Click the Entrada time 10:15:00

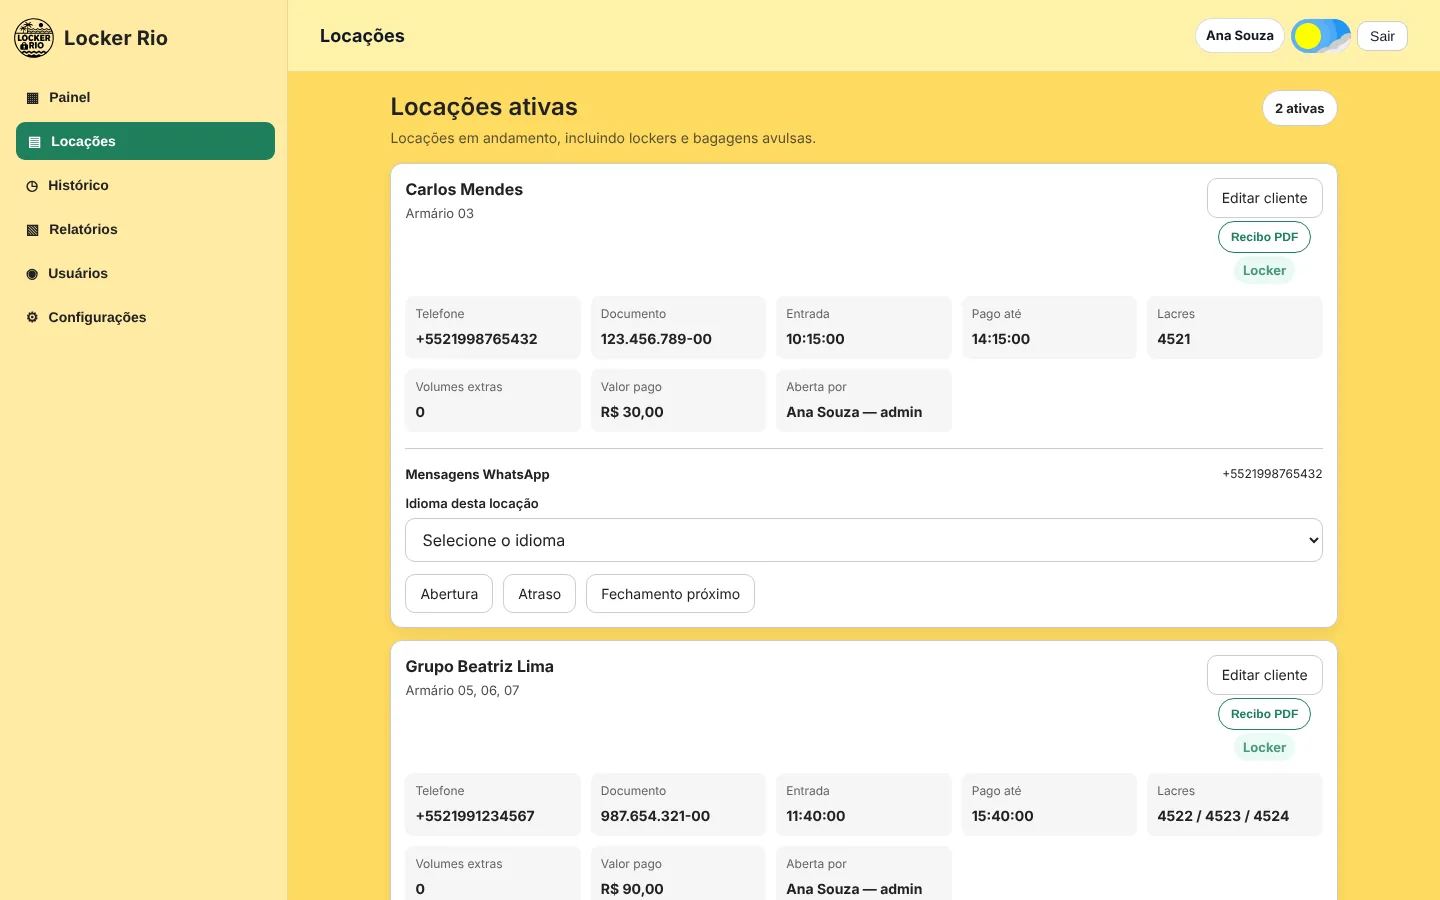[815, 339]
